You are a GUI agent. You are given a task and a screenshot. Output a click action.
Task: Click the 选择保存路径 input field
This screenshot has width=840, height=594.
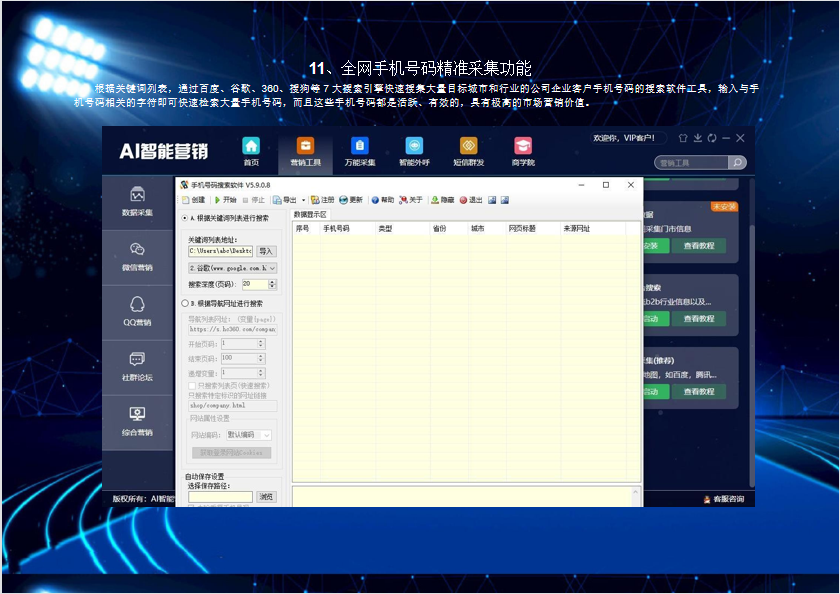coord(220,497)
